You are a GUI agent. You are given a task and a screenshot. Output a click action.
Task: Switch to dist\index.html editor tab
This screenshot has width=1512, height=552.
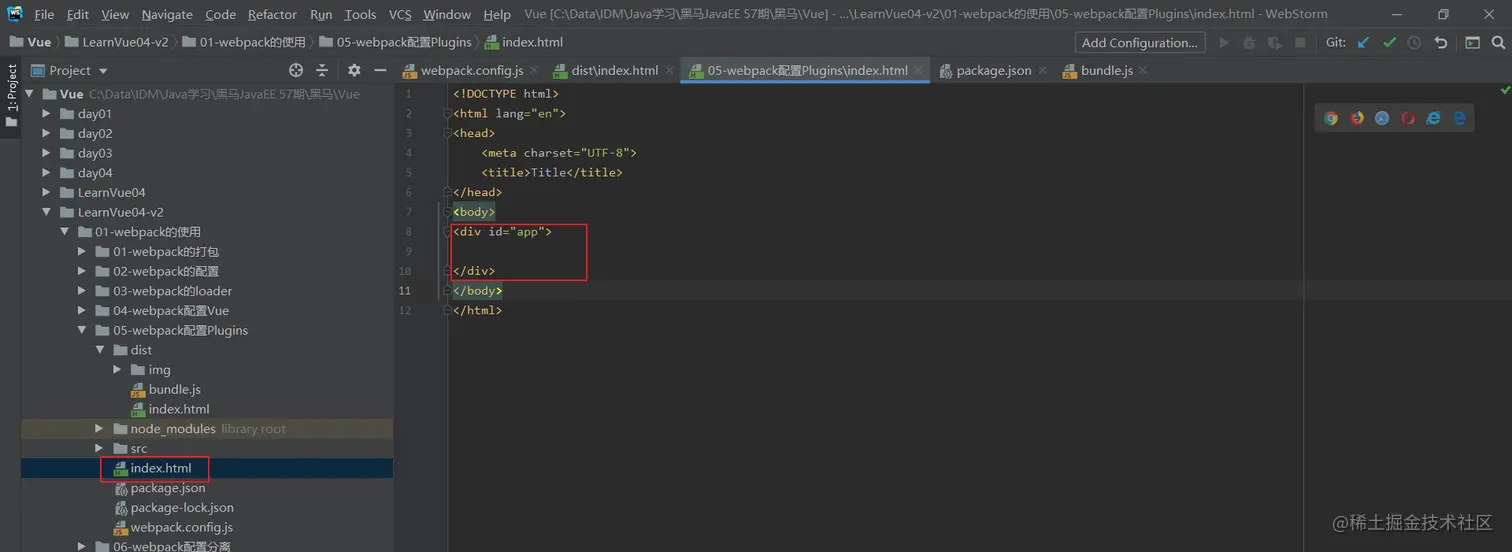614,70
